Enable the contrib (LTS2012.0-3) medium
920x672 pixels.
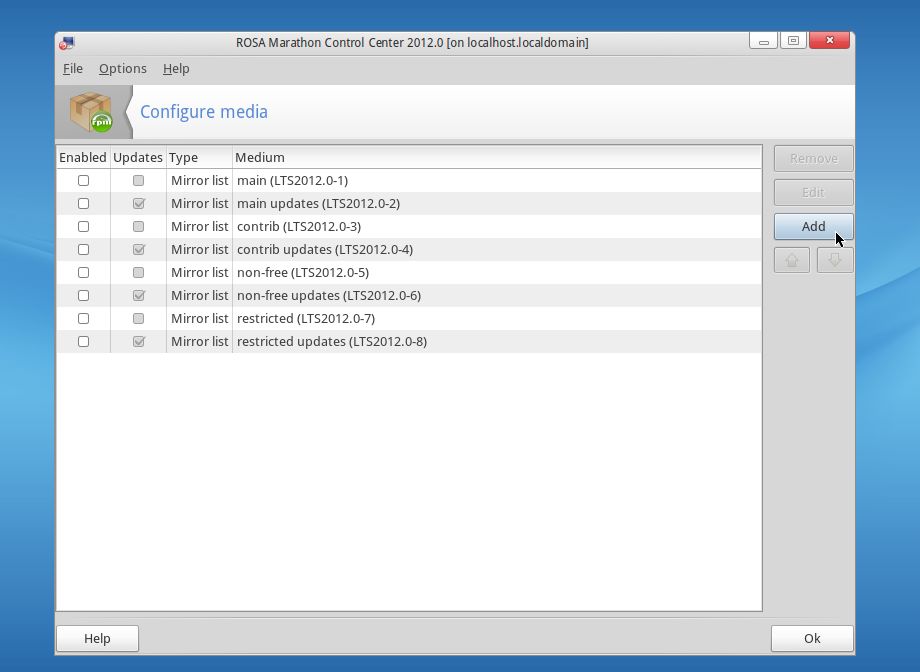point(83,227)
